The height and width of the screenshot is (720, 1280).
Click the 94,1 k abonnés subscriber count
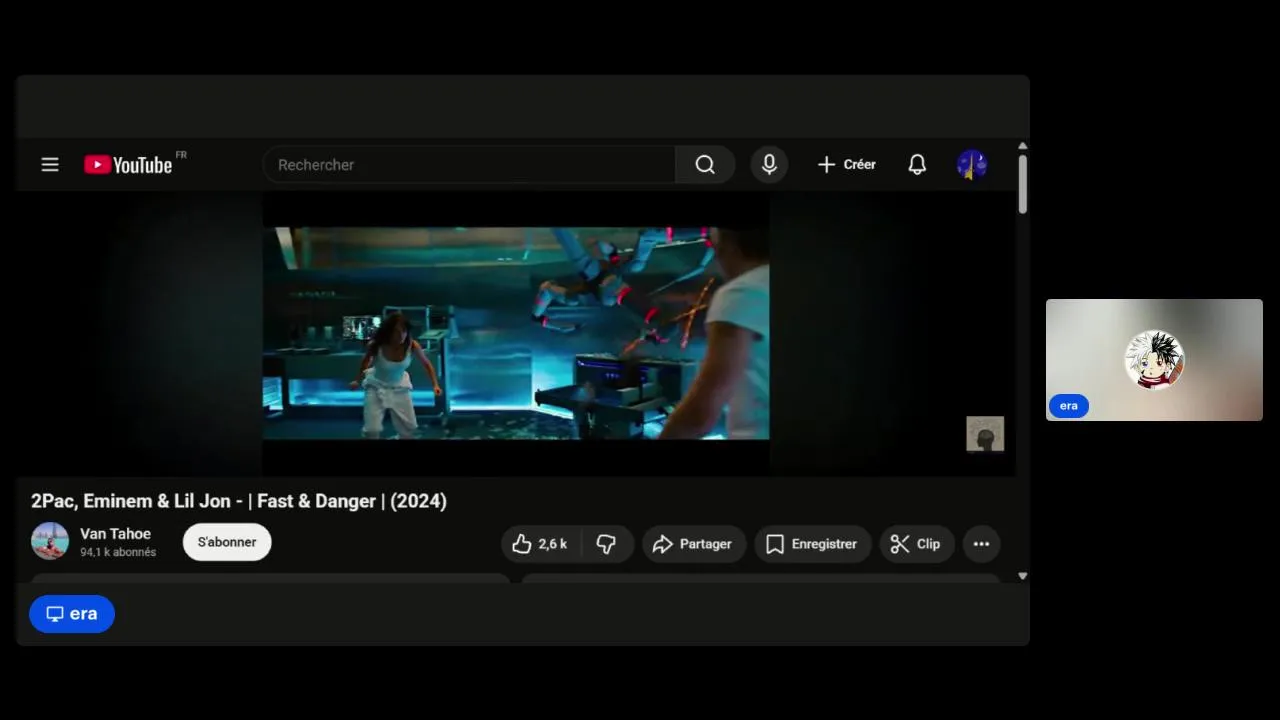(118, 552)
